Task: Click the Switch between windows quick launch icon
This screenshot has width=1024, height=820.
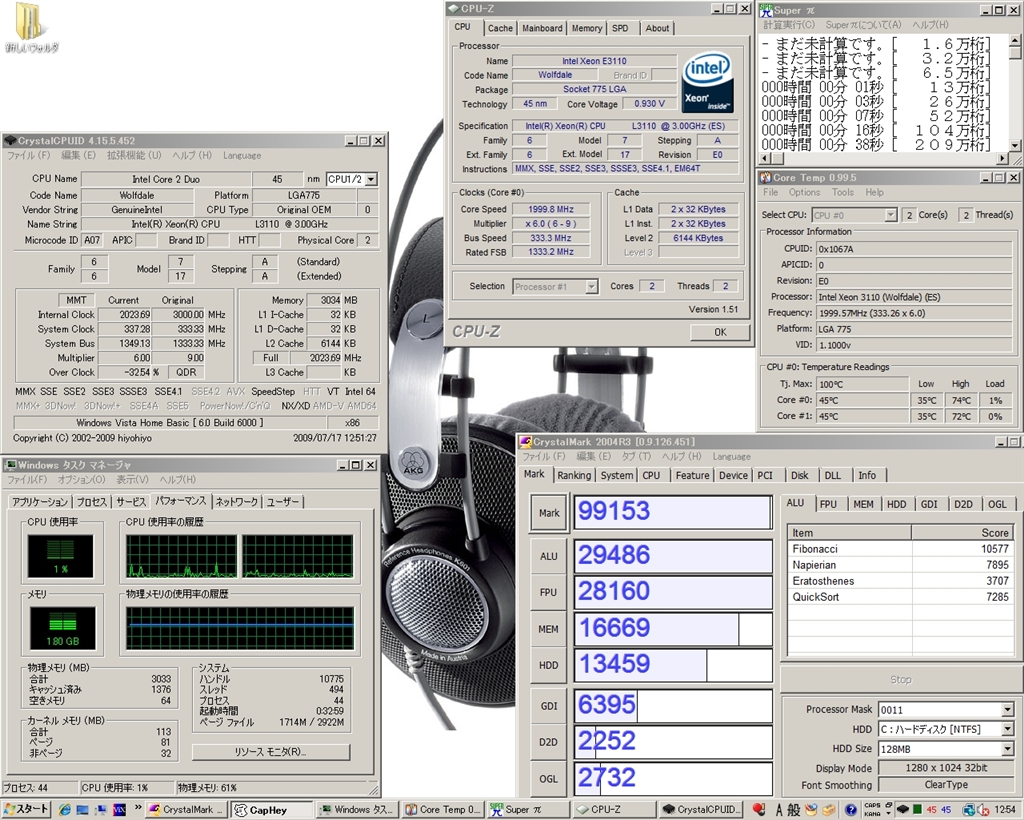Action: 101,810
